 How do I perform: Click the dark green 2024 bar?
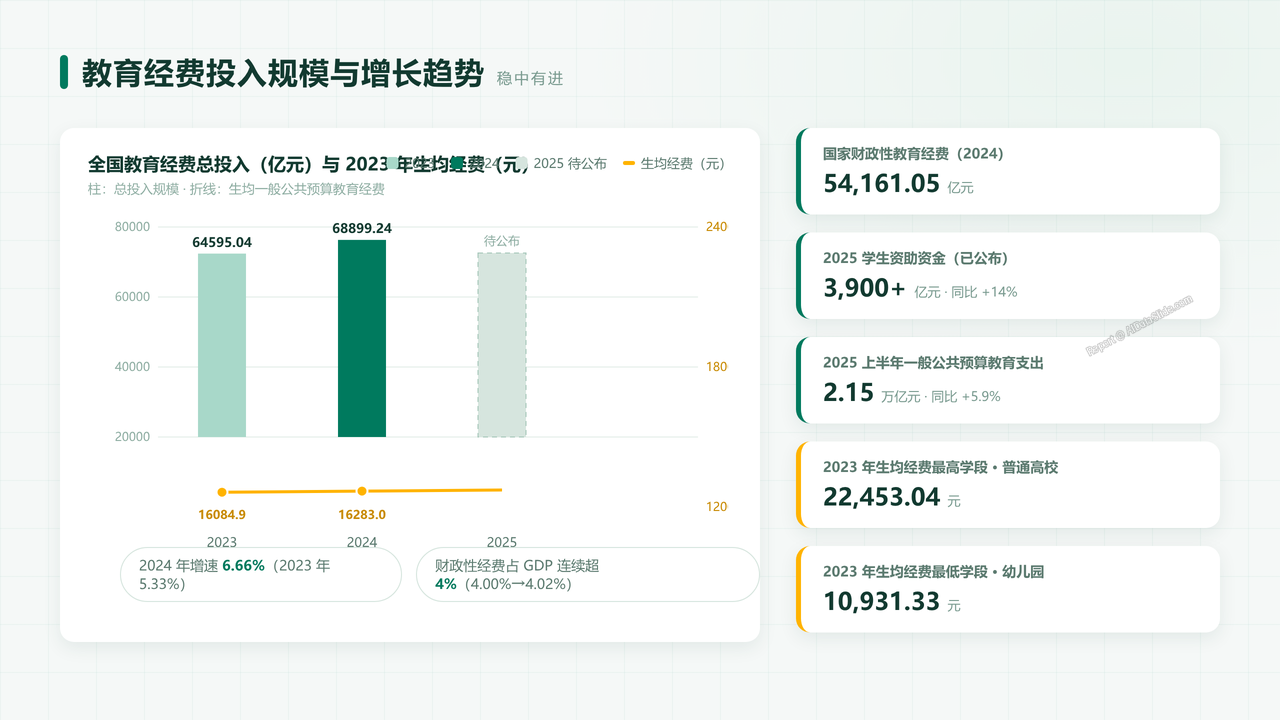coord(362,338)
